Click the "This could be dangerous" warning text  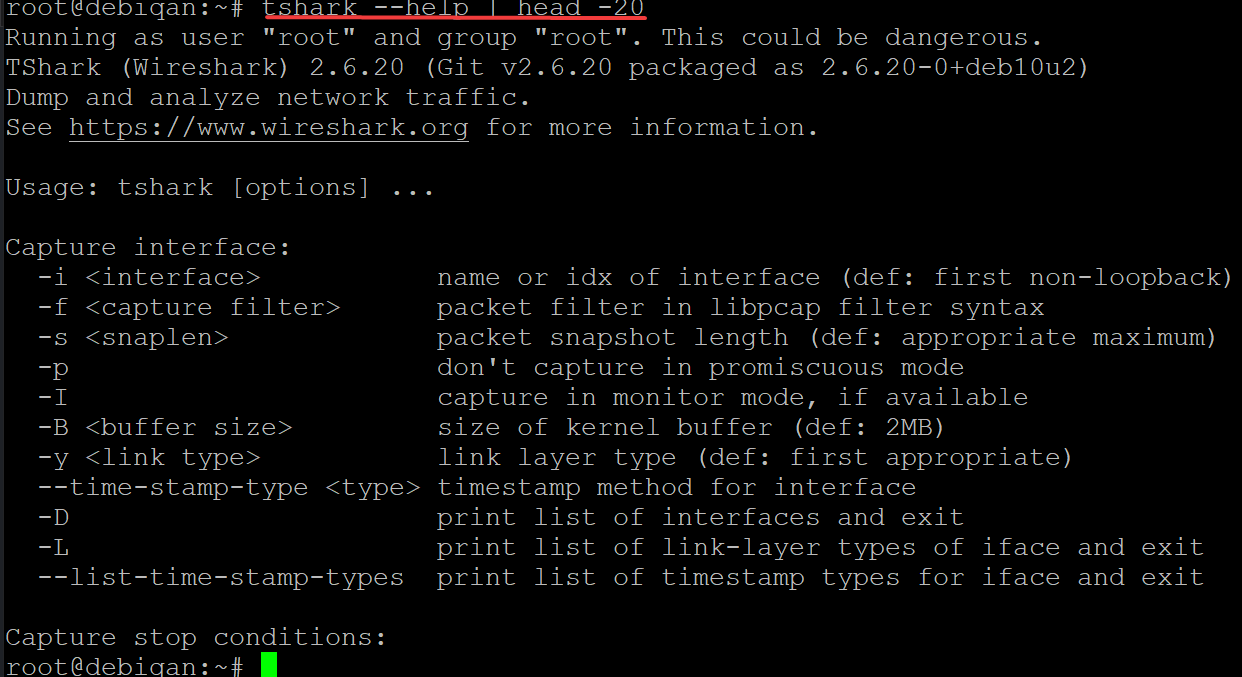(852, 38)
